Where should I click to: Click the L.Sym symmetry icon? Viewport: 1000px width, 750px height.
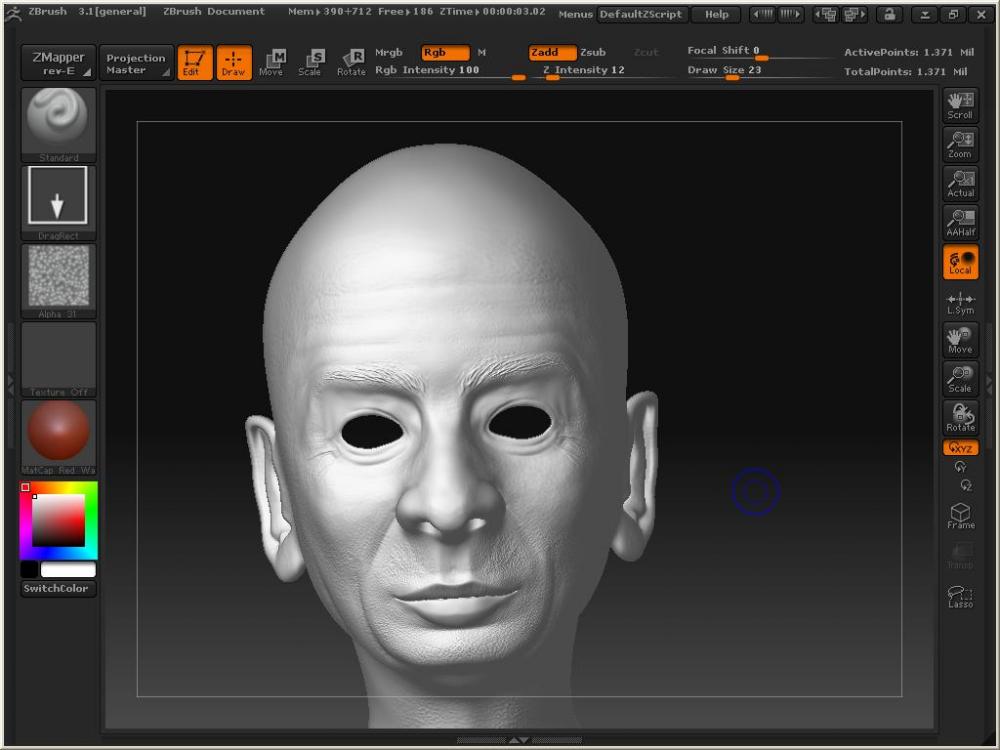point(960,302)
